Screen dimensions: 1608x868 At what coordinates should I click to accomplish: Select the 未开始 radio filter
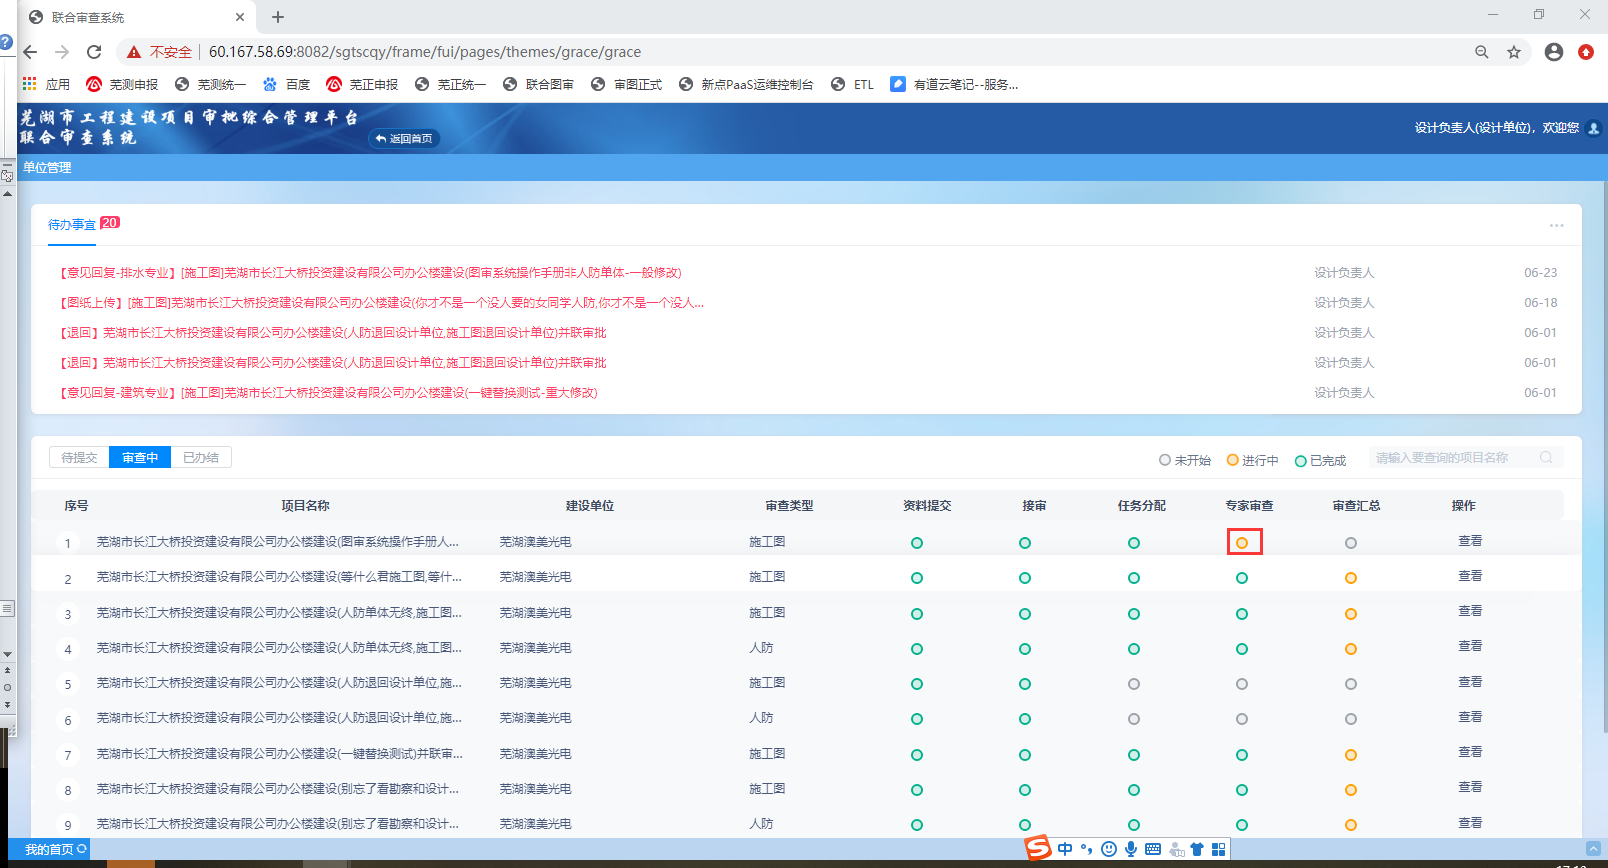coord(1165,460)
